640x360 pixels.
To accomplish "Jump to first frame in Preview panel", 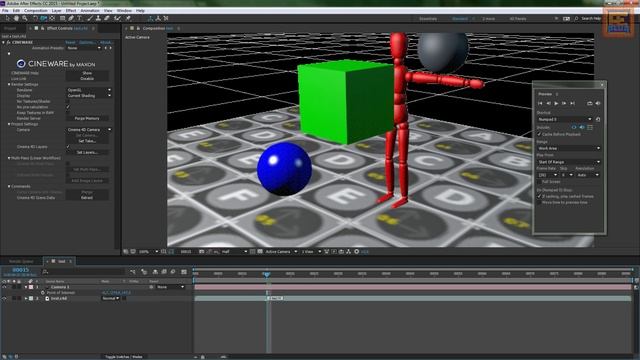I will 540,104.
